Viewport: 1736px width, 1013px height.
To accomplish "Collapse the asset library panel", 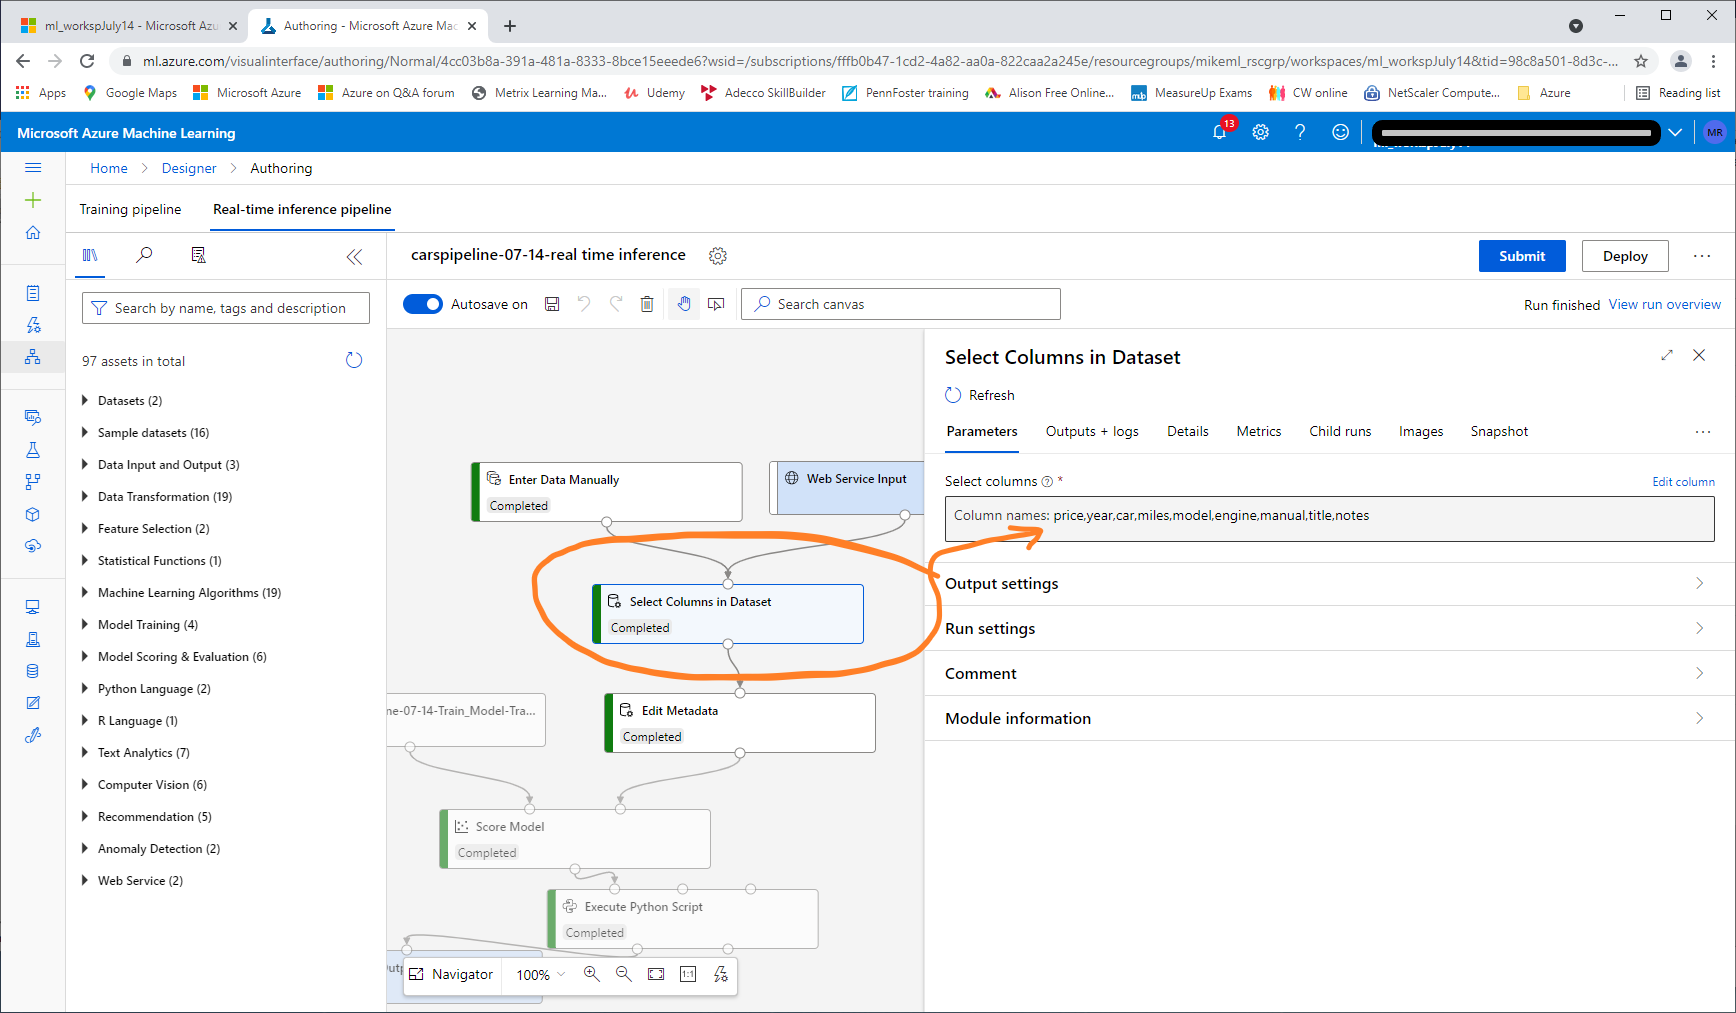I will coord(354,257).
